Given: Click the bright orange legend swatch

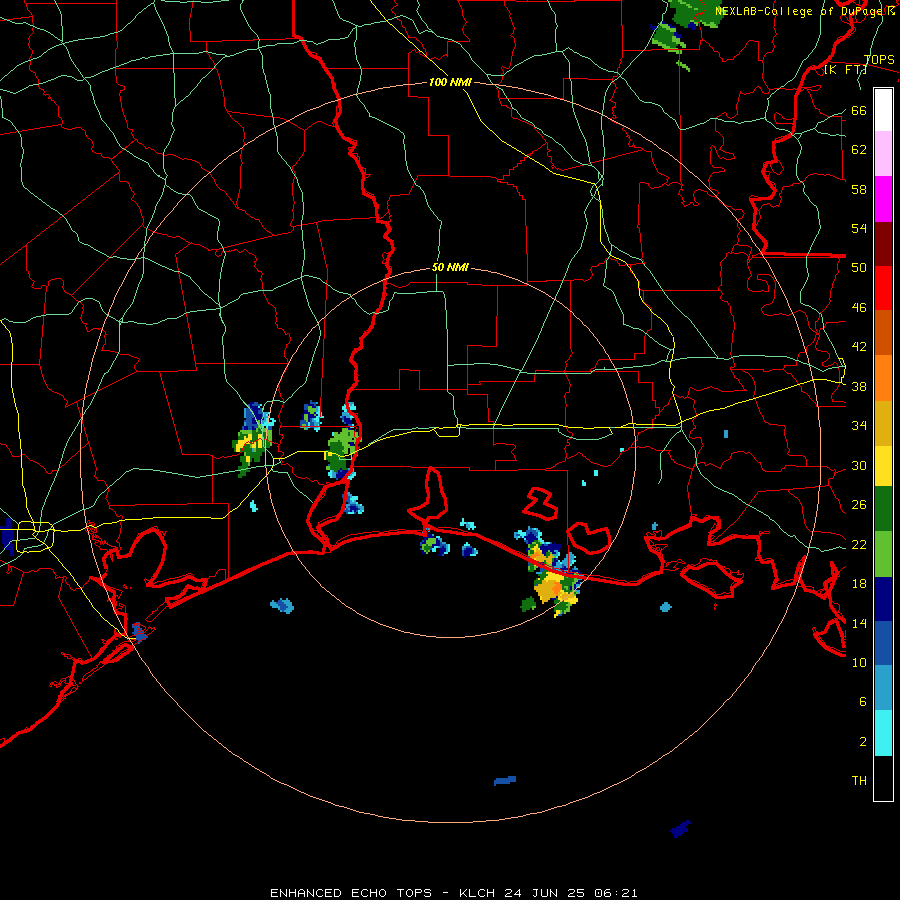Looking at the screenshot, I should coord(883,378).
